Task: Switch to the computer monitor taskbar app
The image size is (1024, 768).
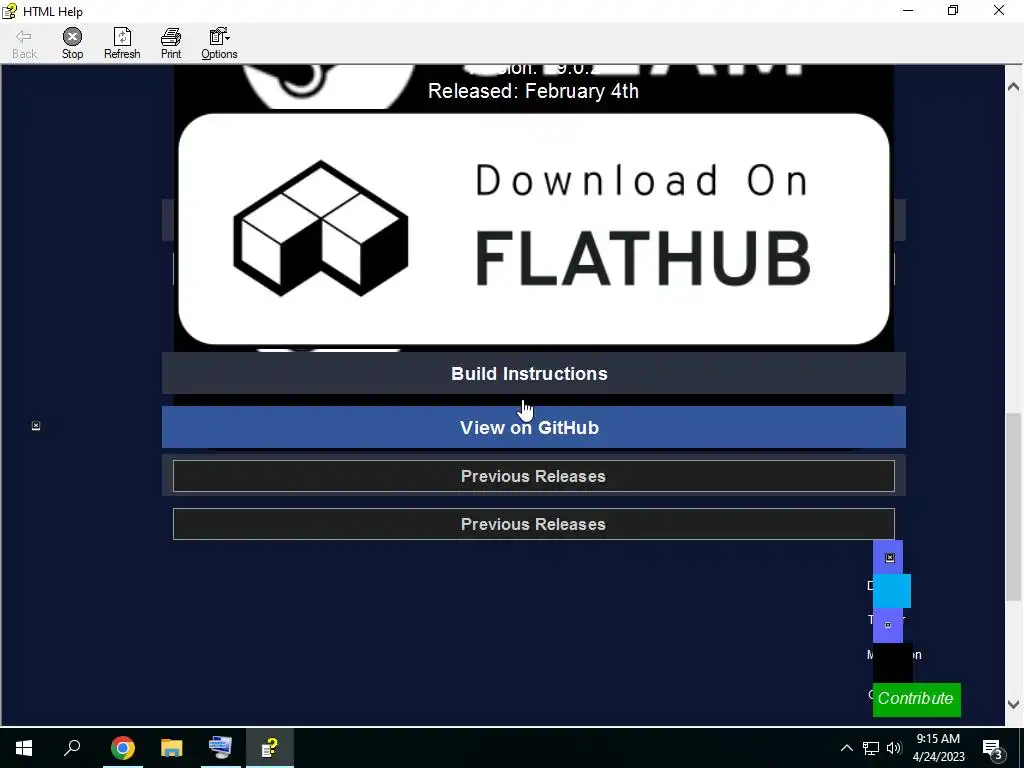Action: (x=220, y=748)
